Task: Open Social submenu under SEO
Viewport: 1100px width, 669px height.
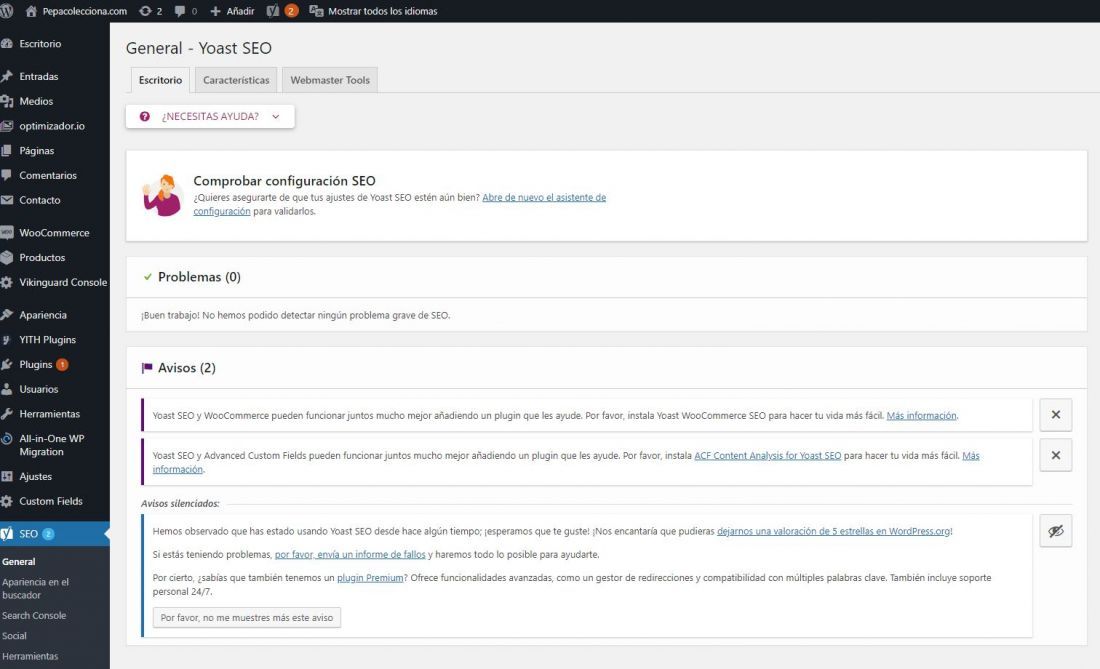Action: click(14, 635)
